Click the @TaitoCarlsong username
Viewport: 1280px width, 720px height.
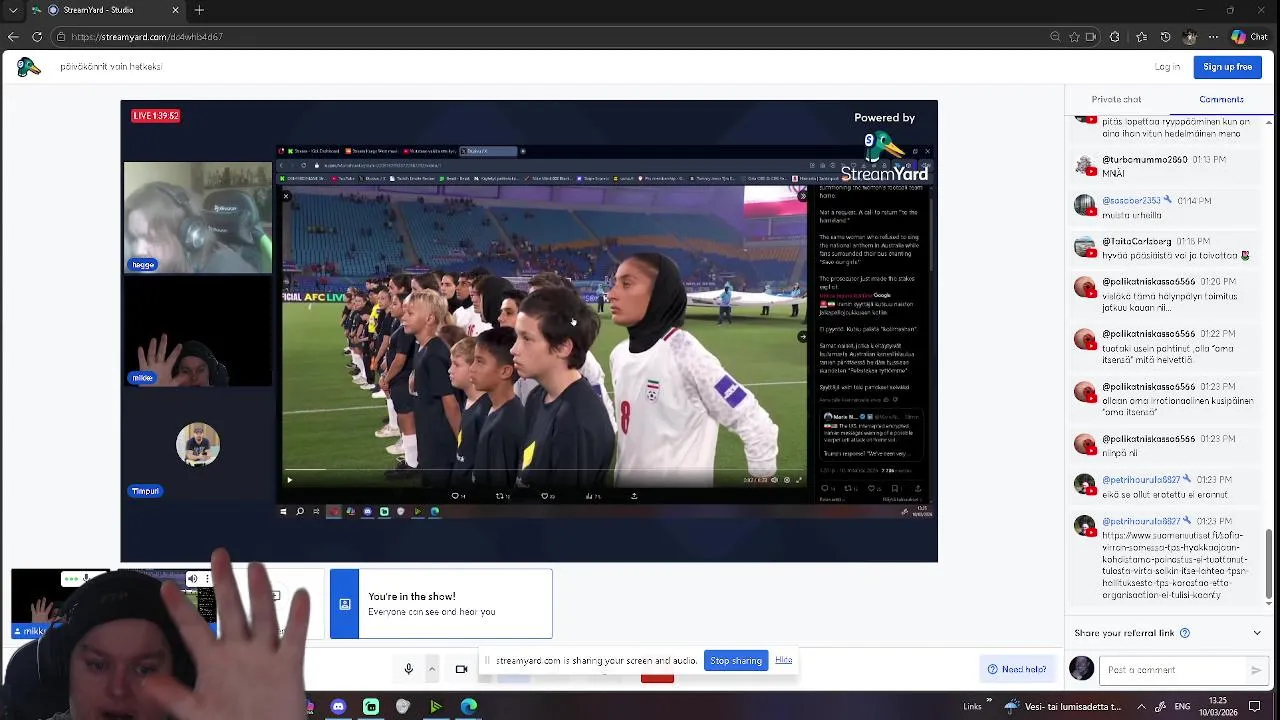click(1136, 242)
